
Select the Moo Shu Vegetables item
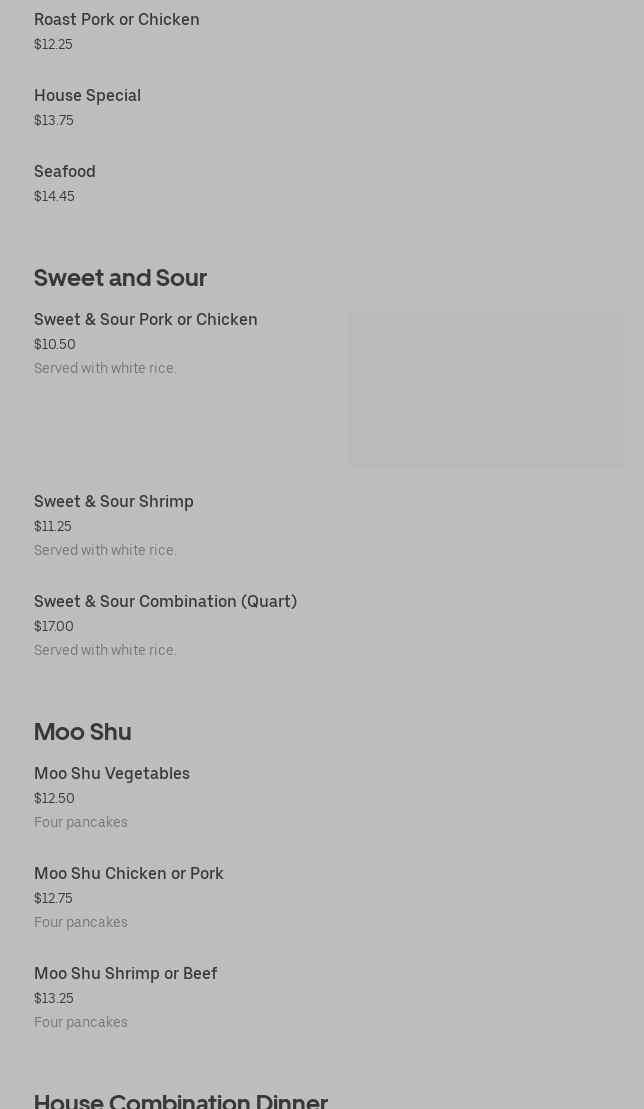tap(112, 774)
